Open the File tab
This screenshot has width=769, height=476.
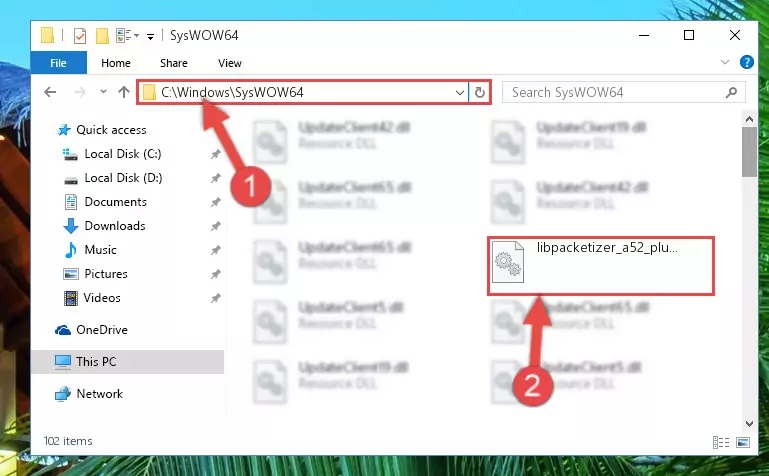pos(58,63)
